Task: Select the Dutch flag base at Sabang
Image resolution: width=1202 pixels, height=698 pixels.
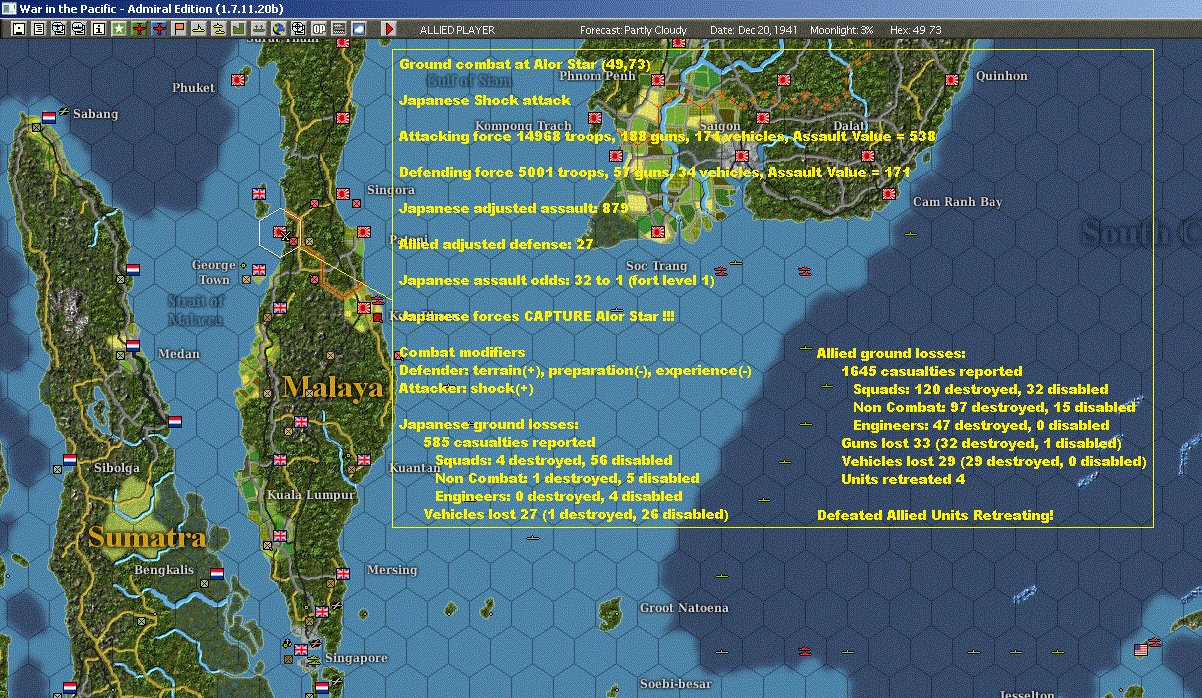Action: (x=49, y=117)
